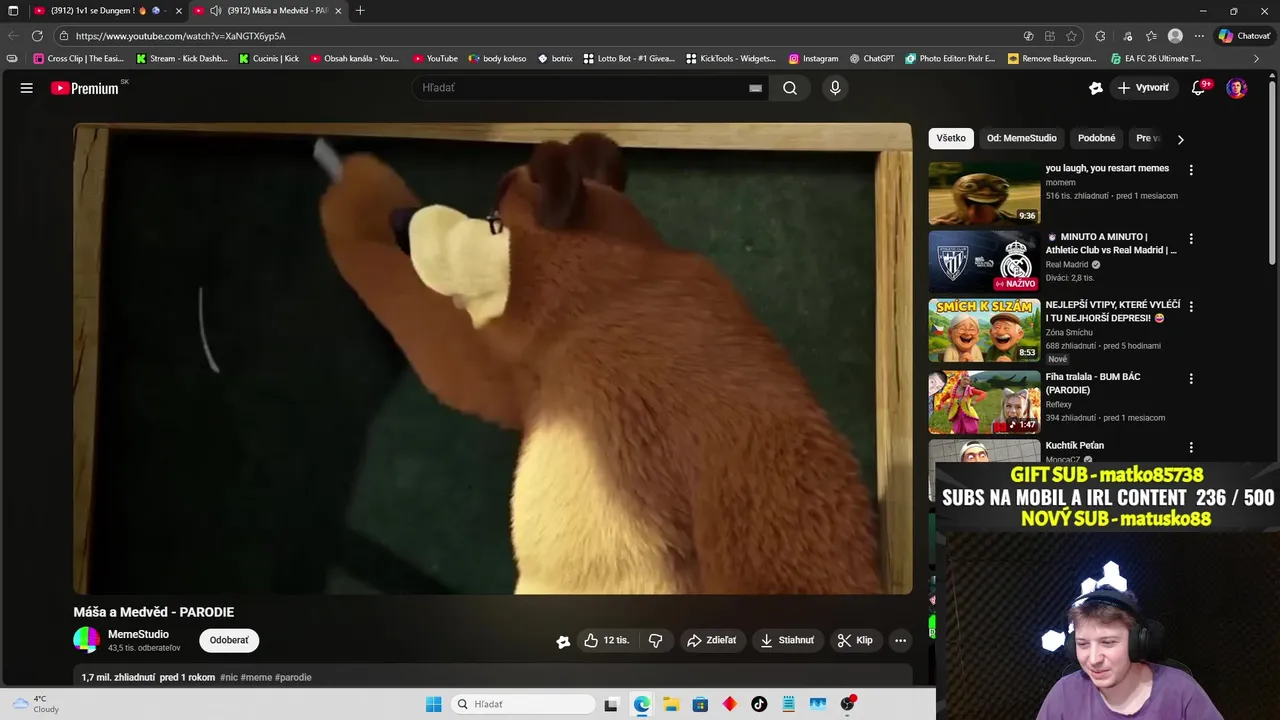Click the sparkle icon beside Vytvoriť
1280x720 pixels.
click(1096, 88)
